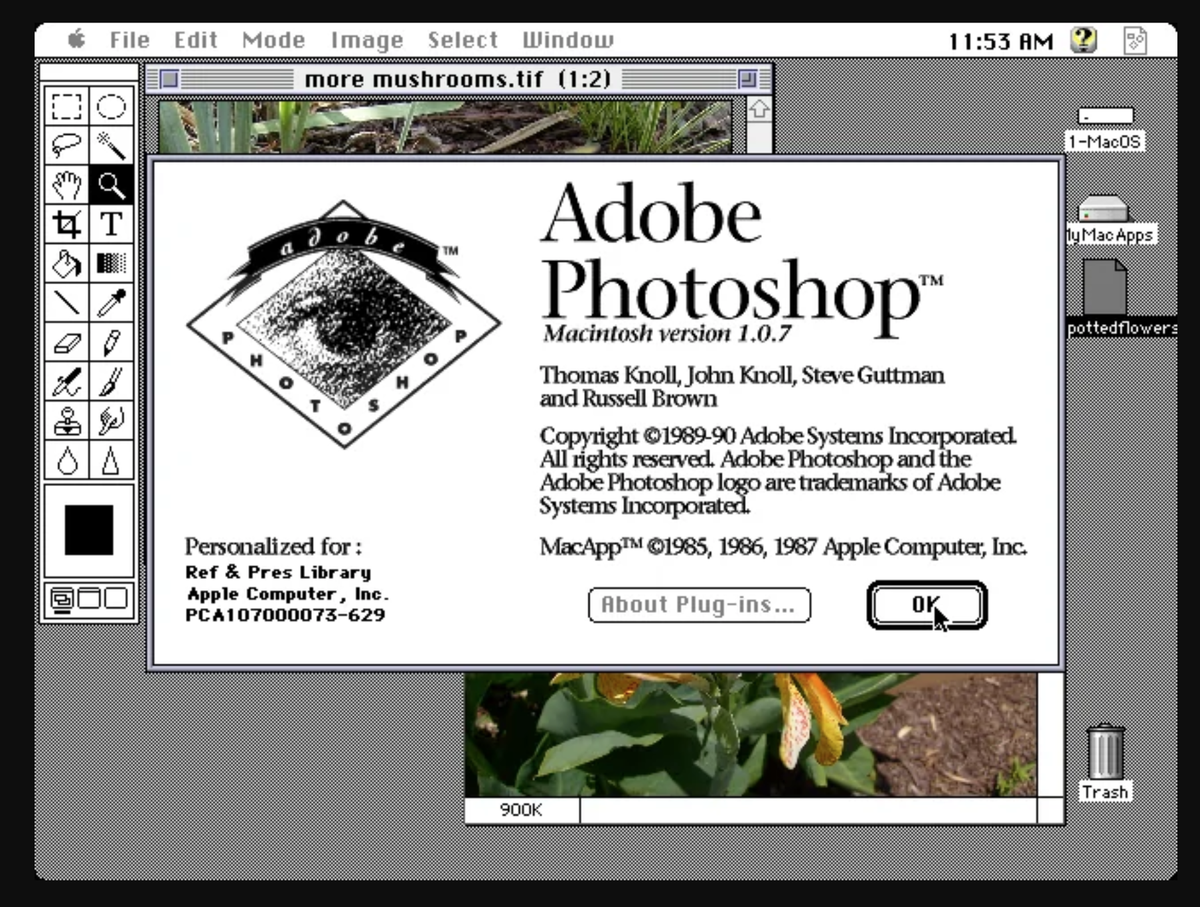Viewport: 1200px width, 907px height.
Task: Click serial number PCA107000073-629
Action: pyautogui.click(x=285, y=615)
